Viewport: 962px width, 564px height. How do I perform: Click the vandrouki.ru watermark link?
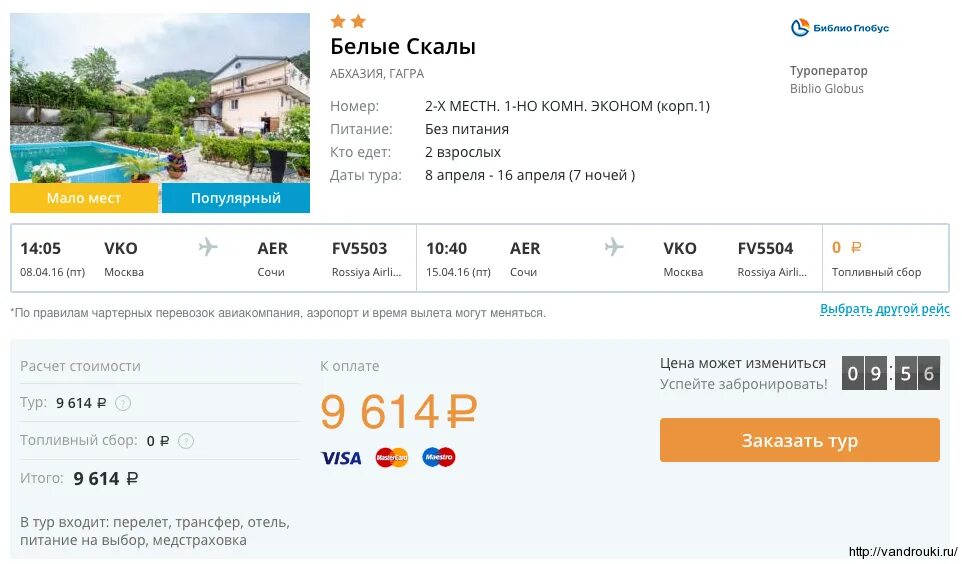903,552
